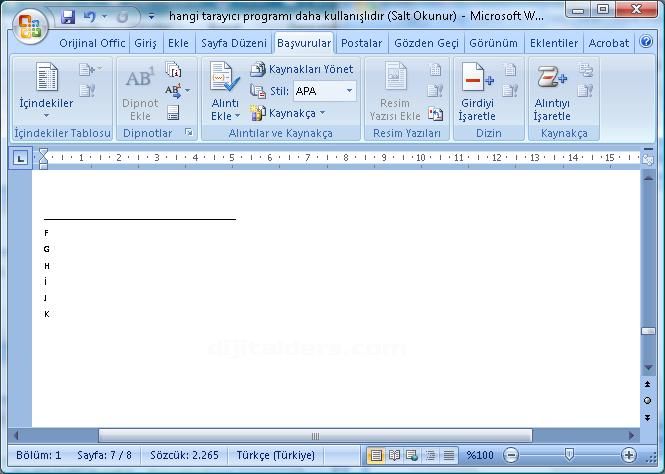Viewport: 665px width, 474px height.
Task: Click the zoom out minus button
Action: (x=511, y=455)
